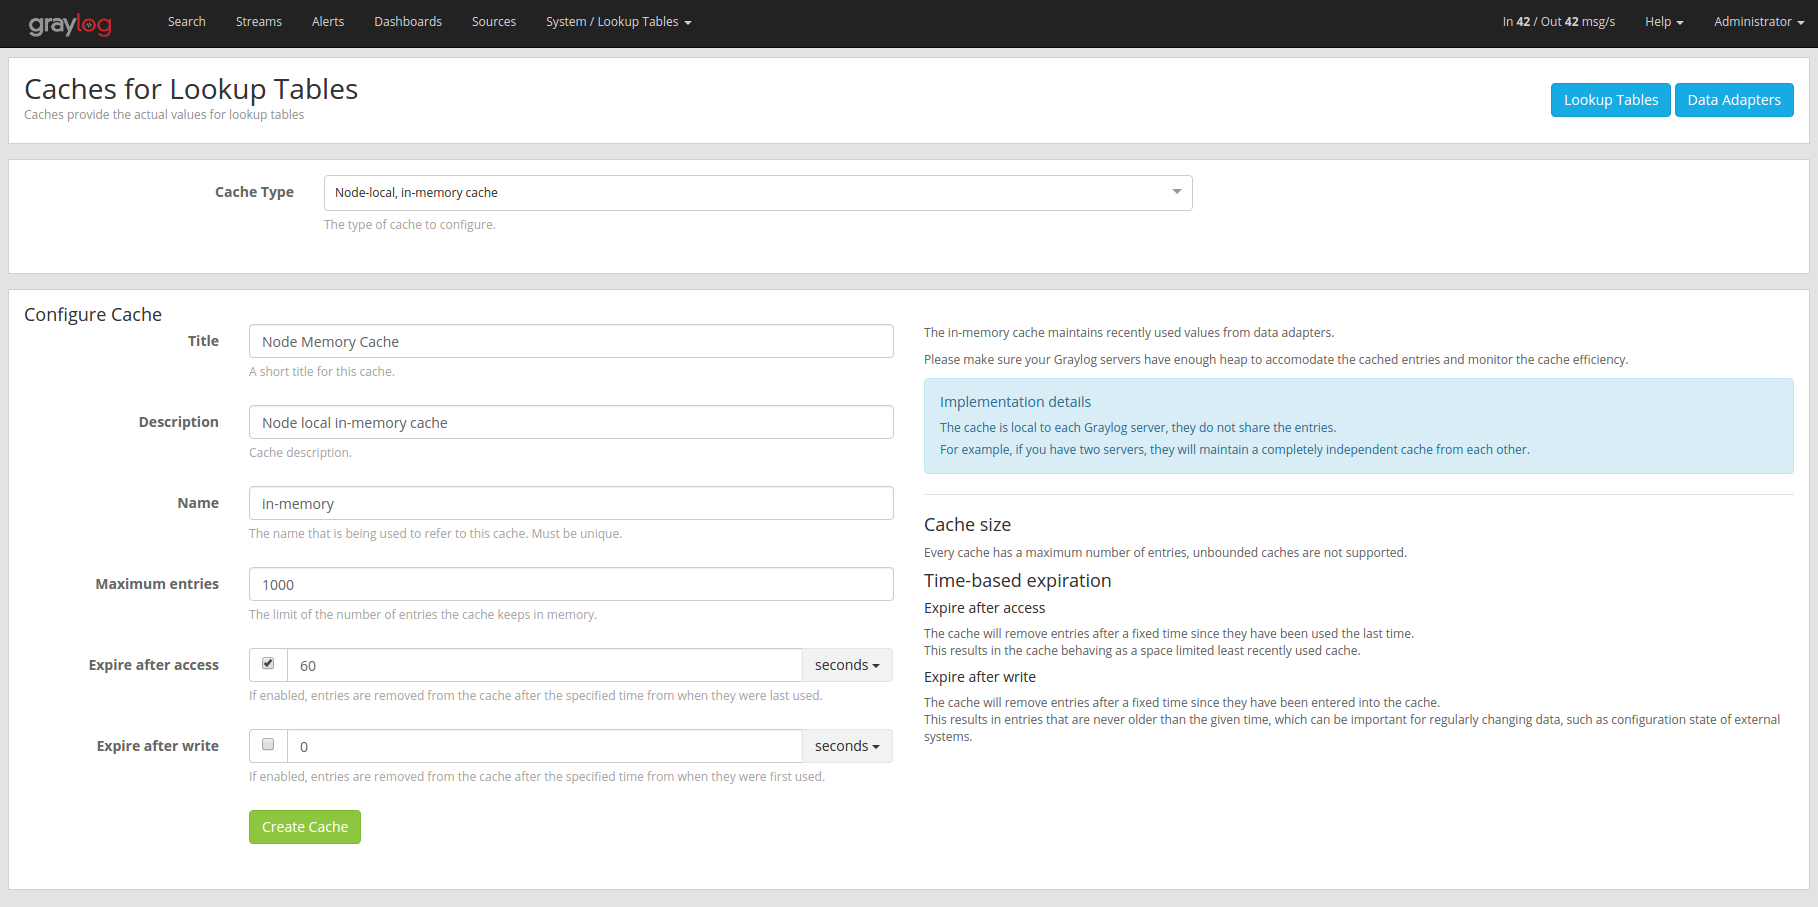The width and height of the screenshot is (1818, 907).
Task: Click the Title input field
Action: click(570, 342)
